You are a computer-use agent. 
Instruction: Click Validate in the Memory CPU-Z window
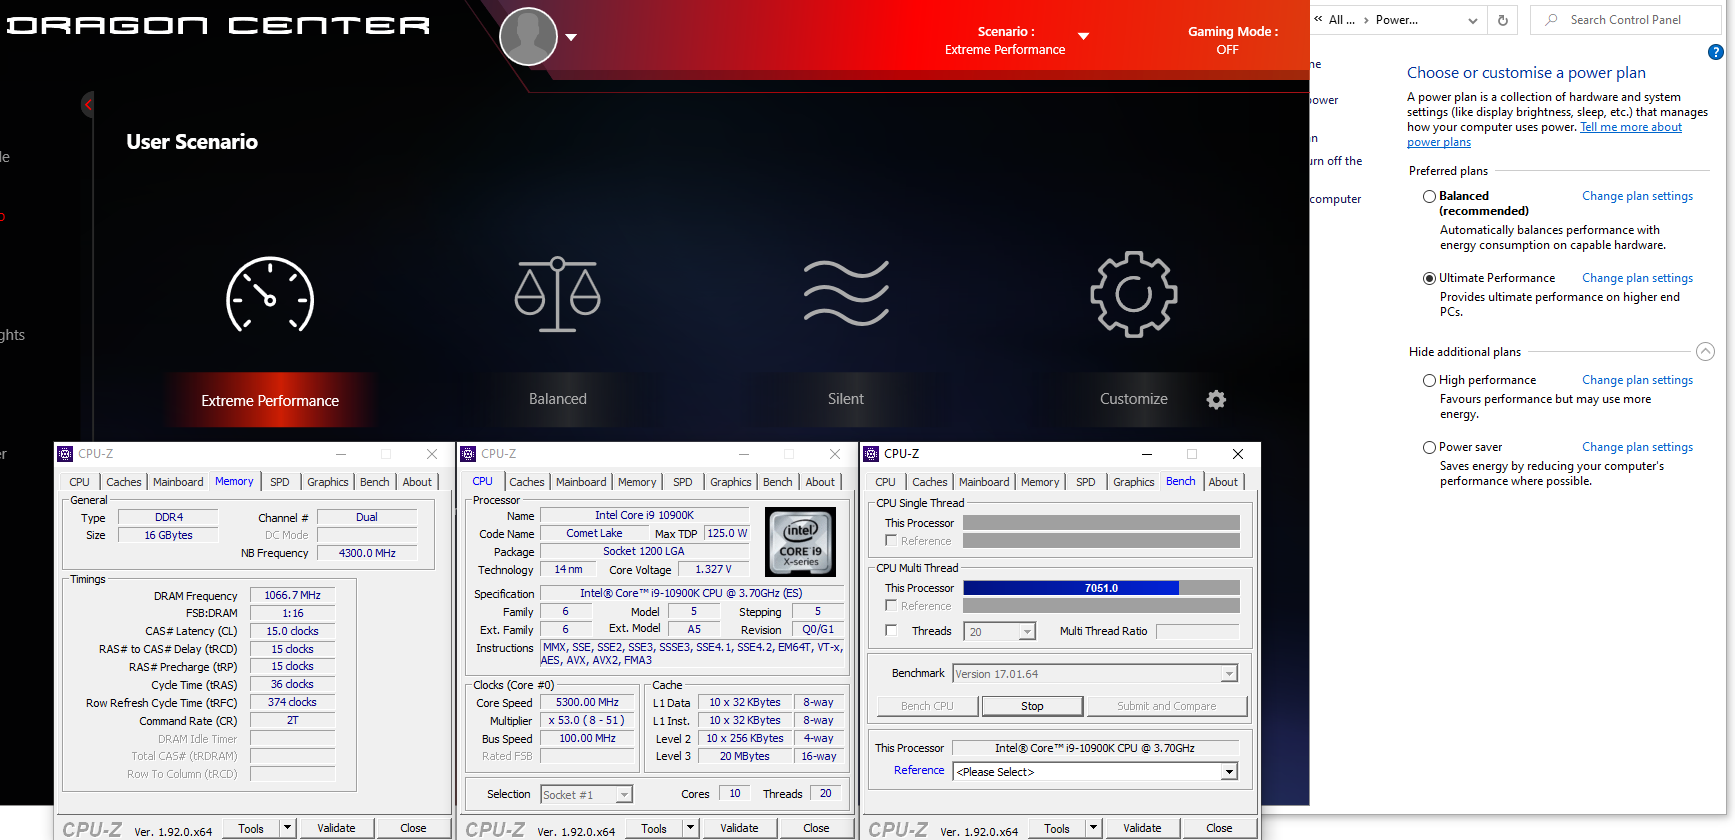coord(336,828)
